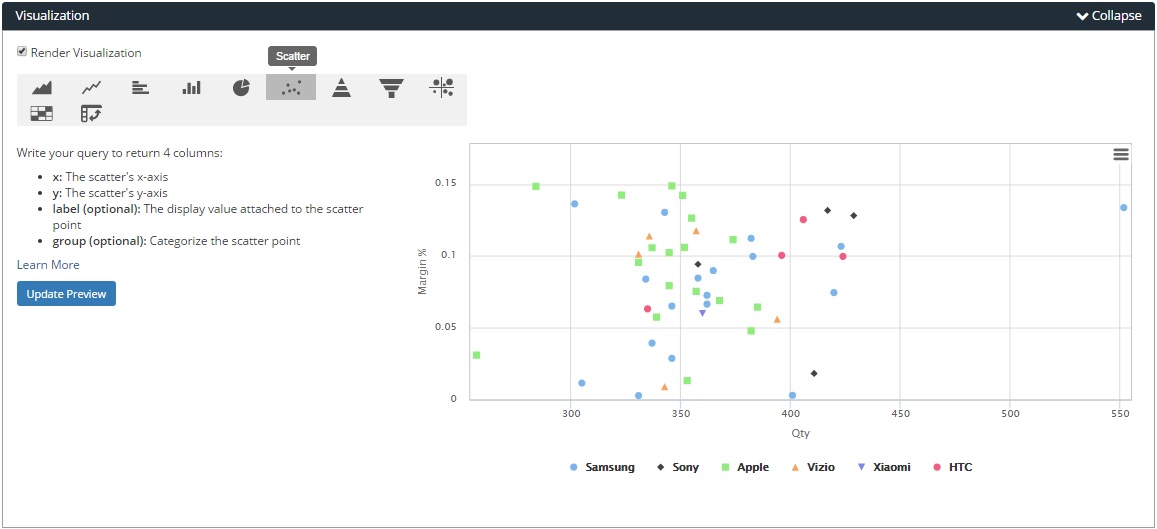Choose the vertical column chart icon
This screenshot has height=529, width=1157.
coord(191,88)
